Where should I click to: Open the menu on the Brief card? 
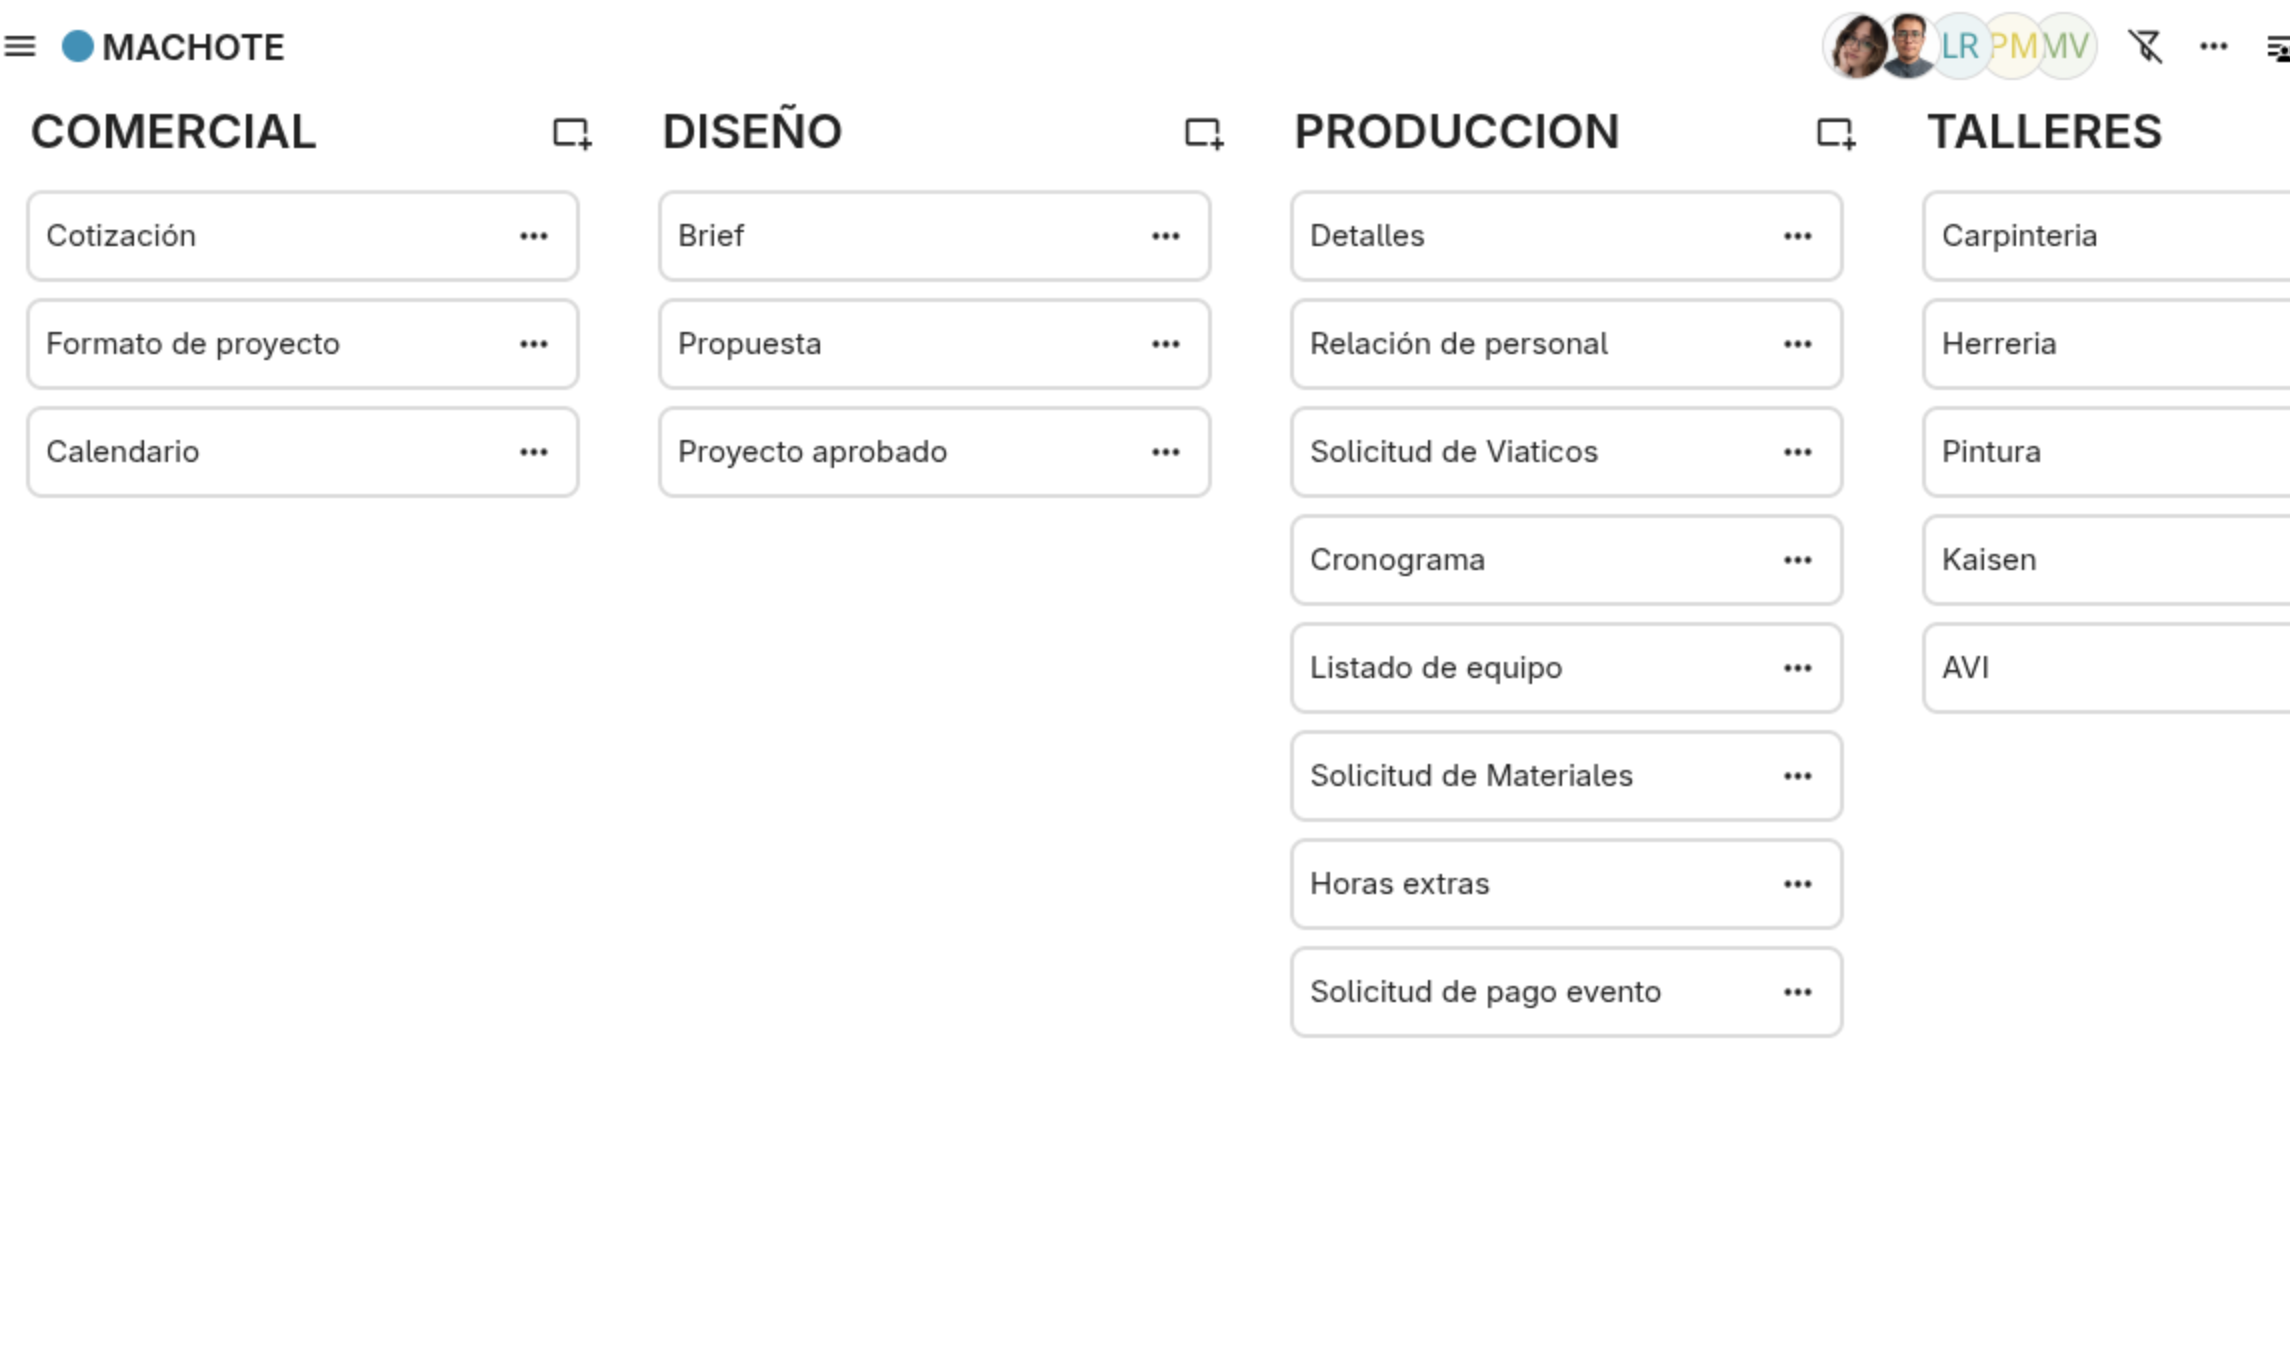click(1167, 236)
